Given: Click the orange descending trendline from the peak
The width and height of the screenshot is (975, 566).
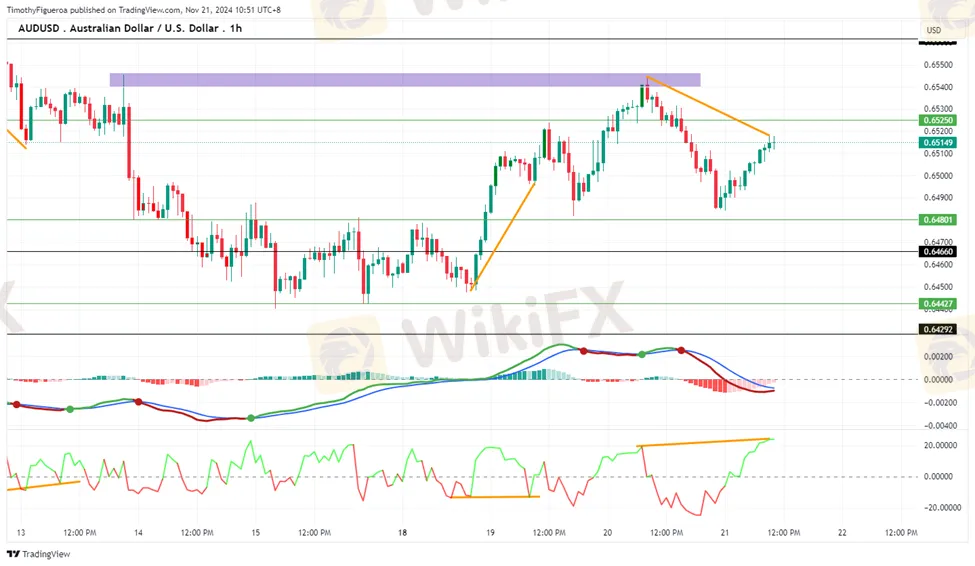Looking at the screenshot, I should click(708, 106).
